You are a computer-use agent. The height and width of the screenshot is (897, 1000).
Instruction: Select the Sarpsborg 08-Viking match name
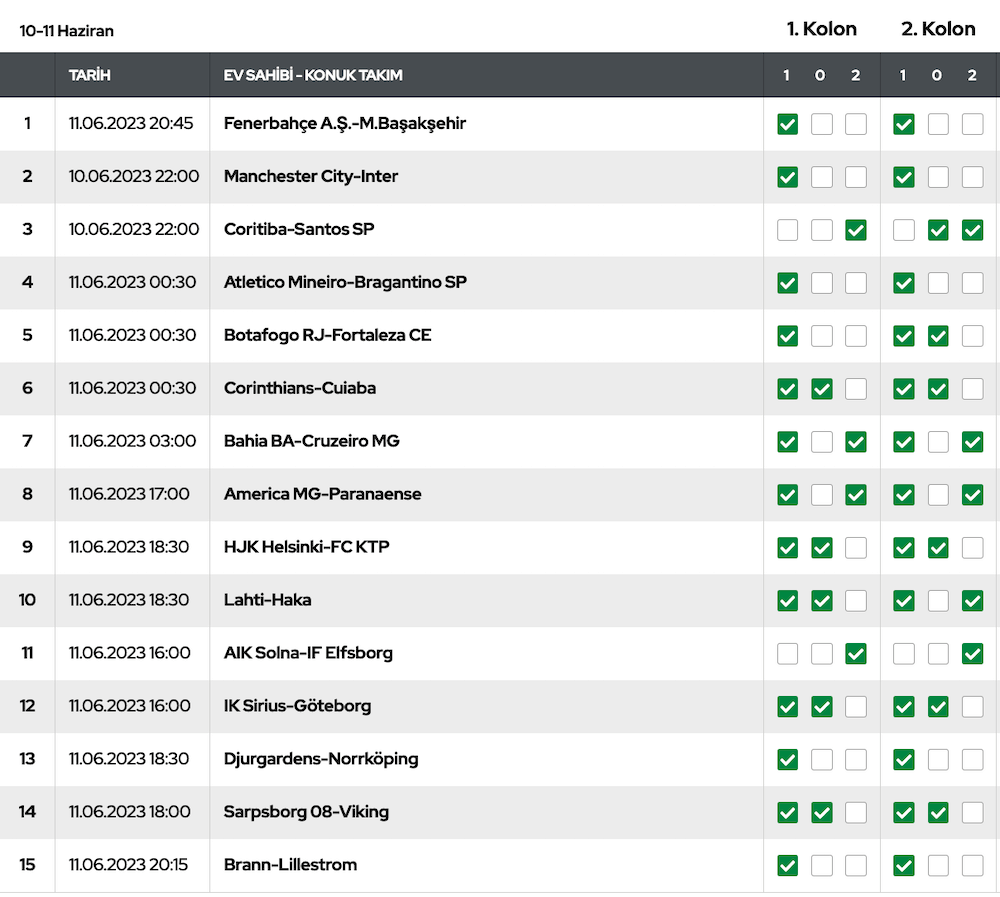coord(306,812)
